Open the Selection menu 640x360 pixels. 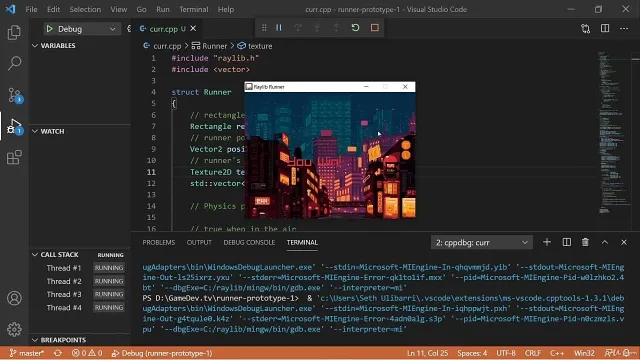(85, 9)
